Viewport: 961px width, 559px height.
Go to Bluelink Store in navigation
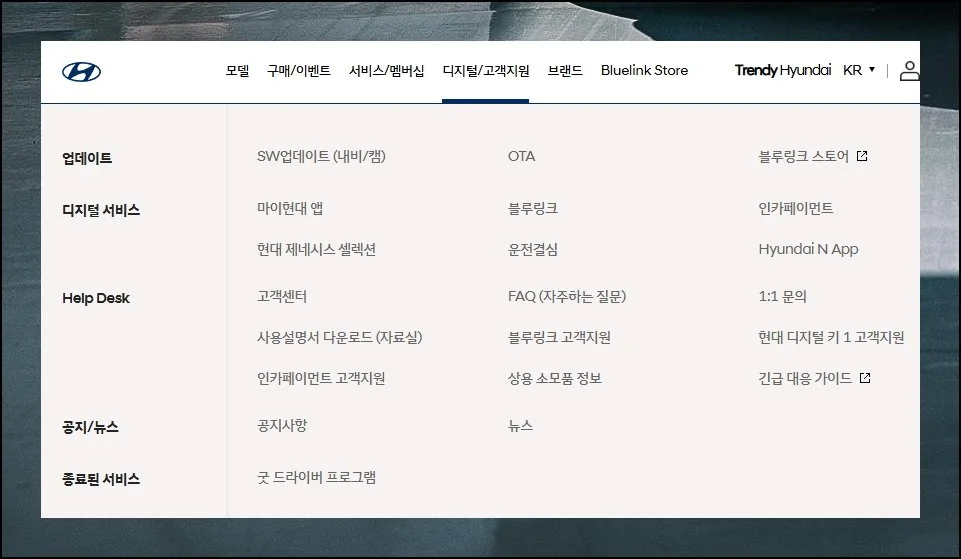tap(644, 71)
